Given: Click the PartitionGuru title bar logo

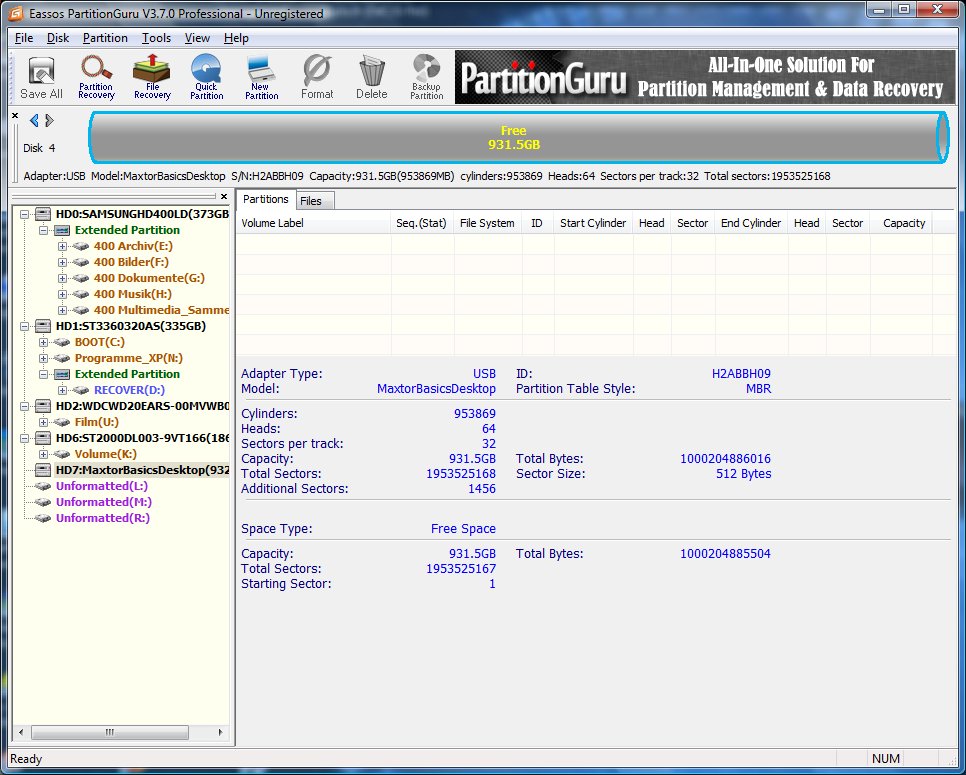Looking at the screenshot, I should pyautogui.click(x=15, y=13).
